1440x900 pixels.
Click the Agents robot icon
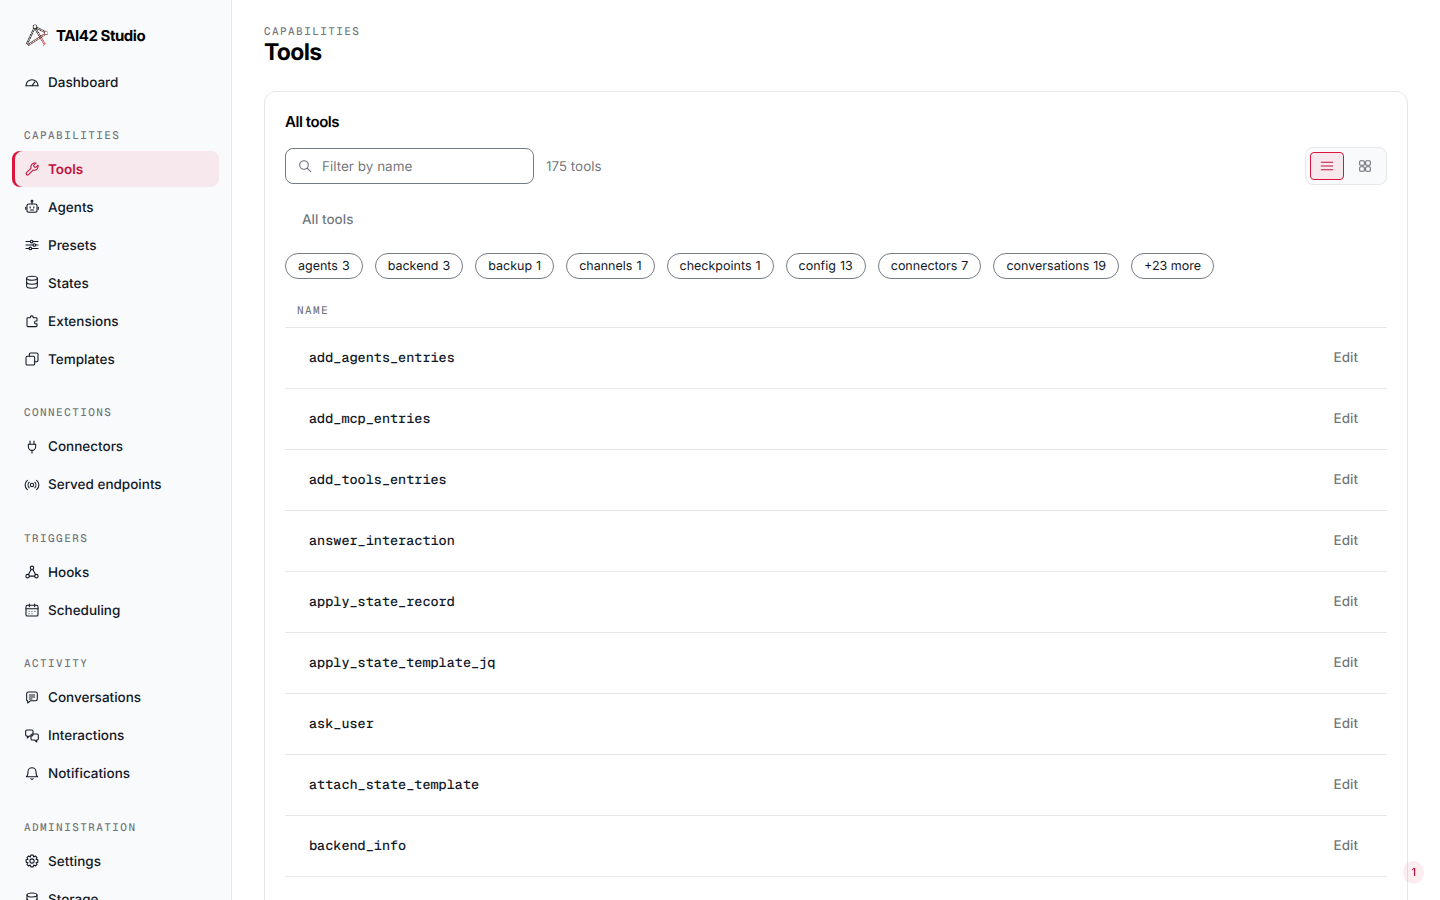pos(32,207)
